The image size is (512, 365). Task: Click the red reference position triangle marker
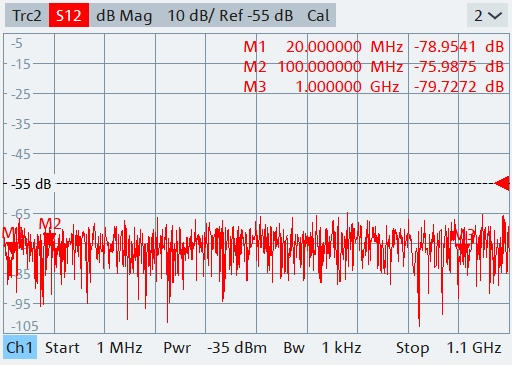pos(502,183)
